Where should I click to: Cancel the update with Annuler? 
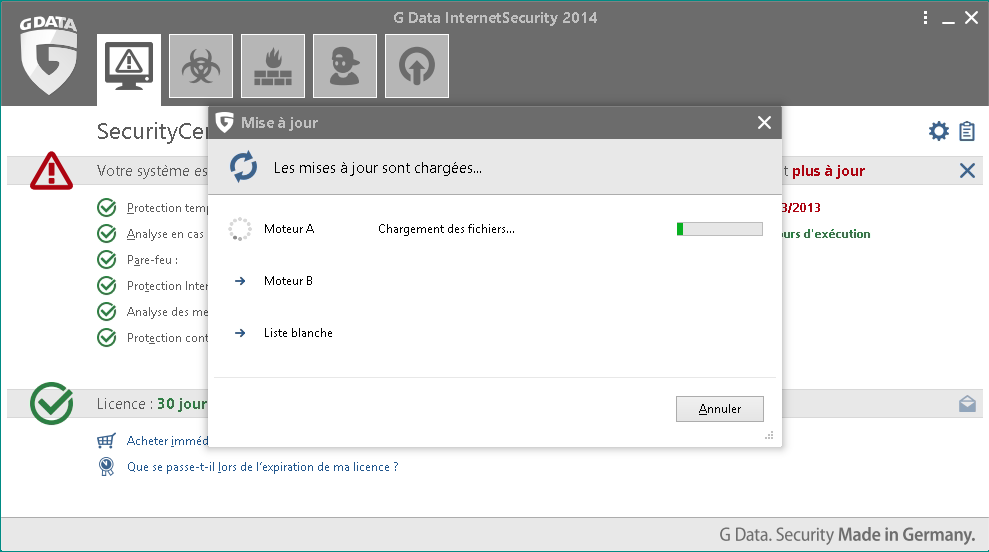[720, 409]
